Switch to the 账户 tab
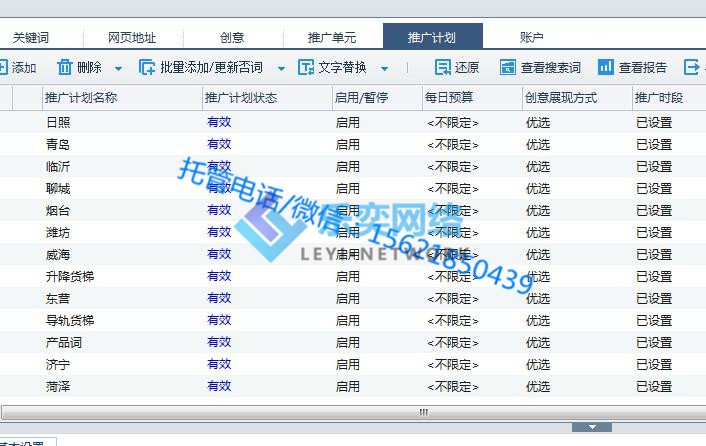This screenshot has height=446, width=706. 531,37
